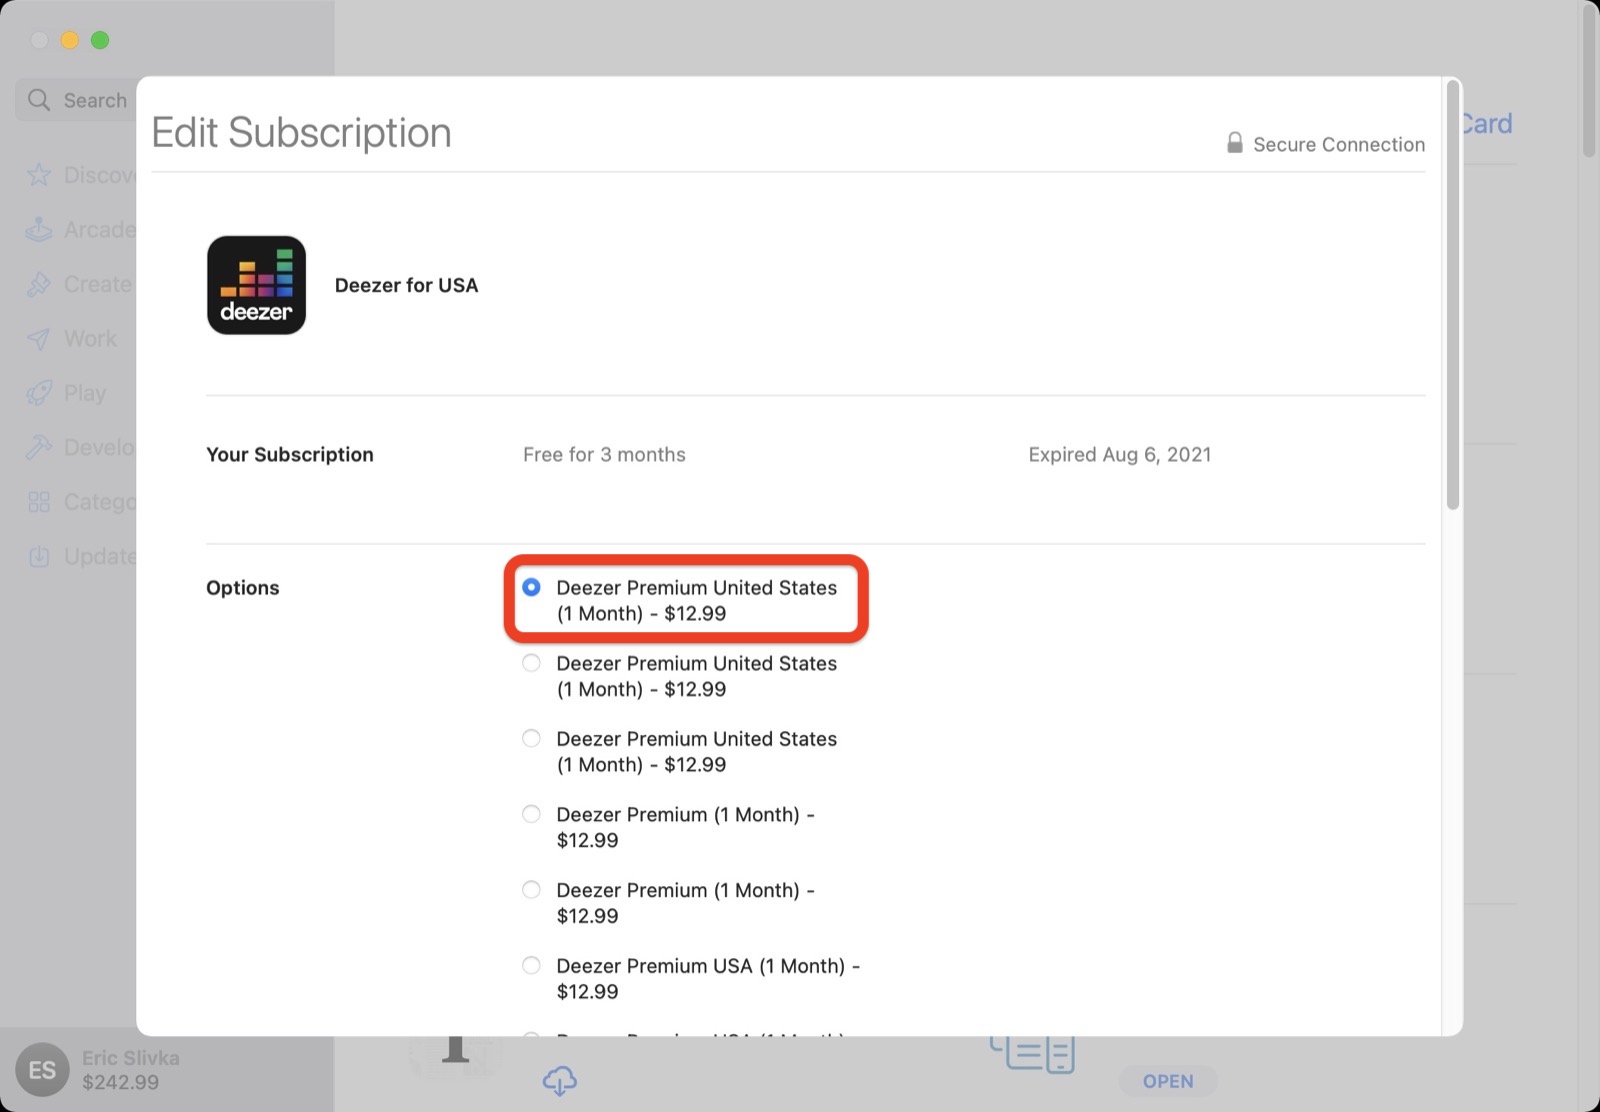The image size is (1600, 1112).
Task: Open Arcade via the joystick icon
Action: (39, 229)
